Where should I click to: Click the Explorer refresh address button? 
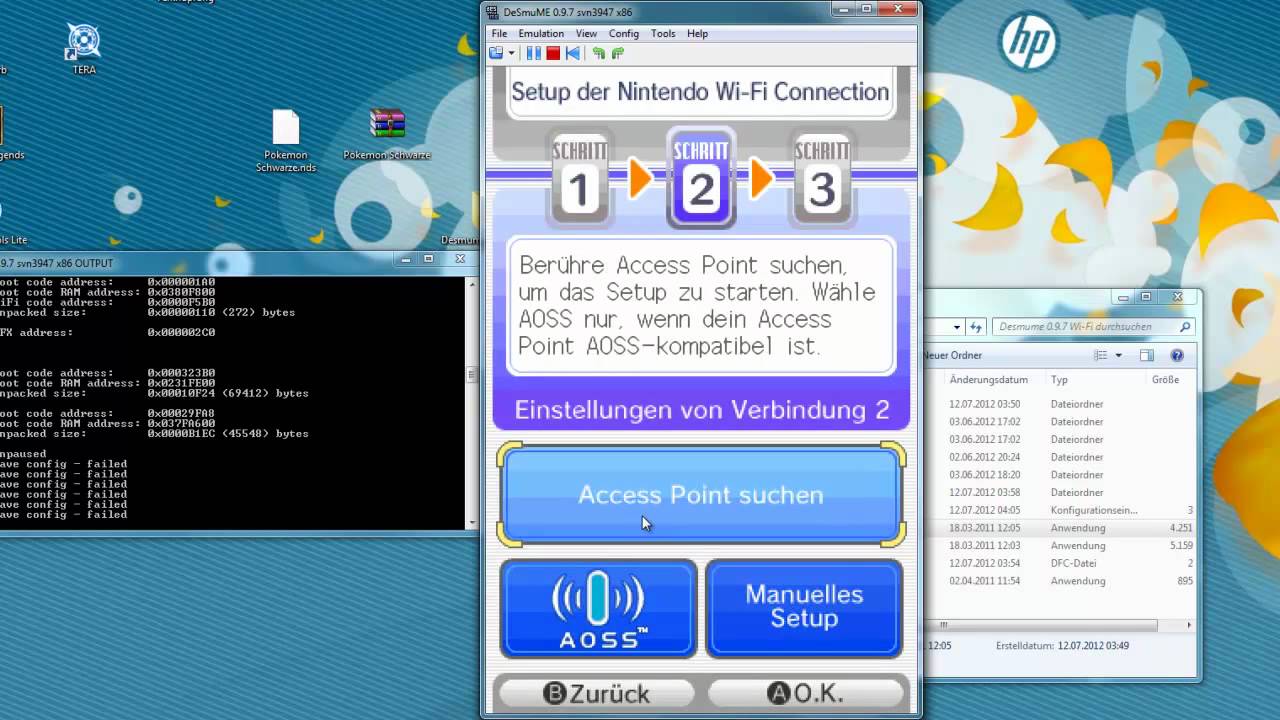click(976, 326)
